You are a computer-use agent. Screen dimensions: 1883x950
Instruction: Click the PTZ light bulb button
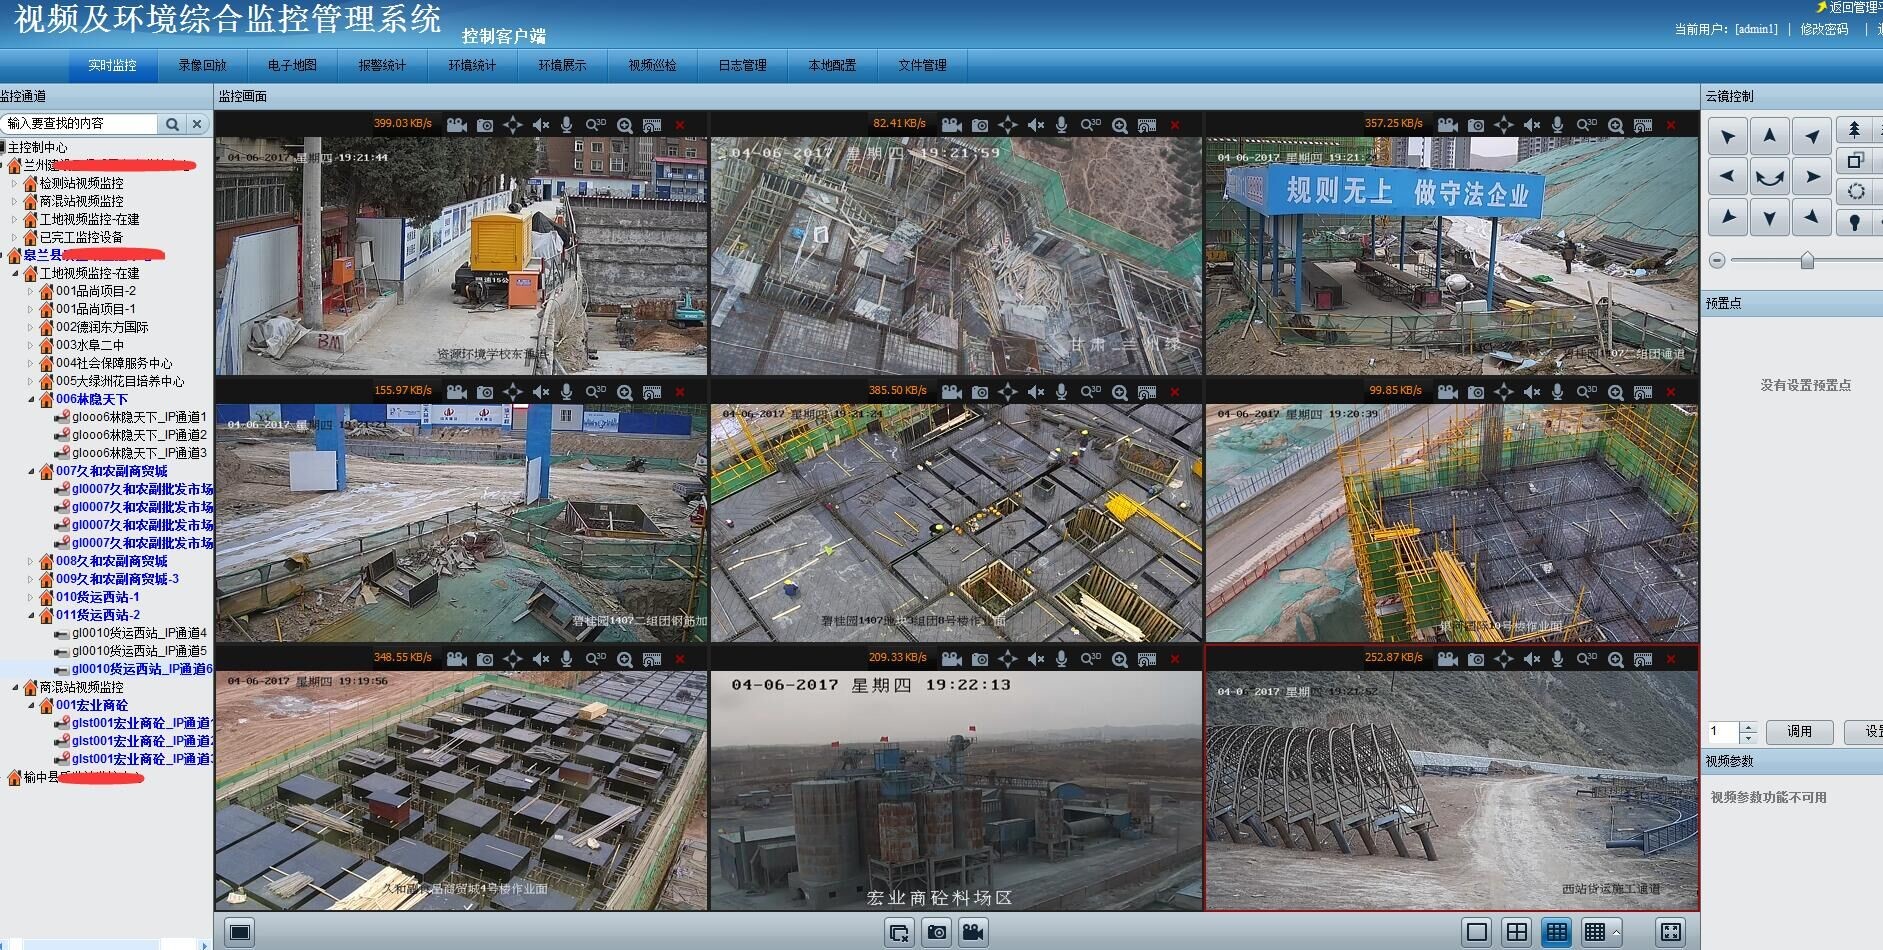point(1855,221)
